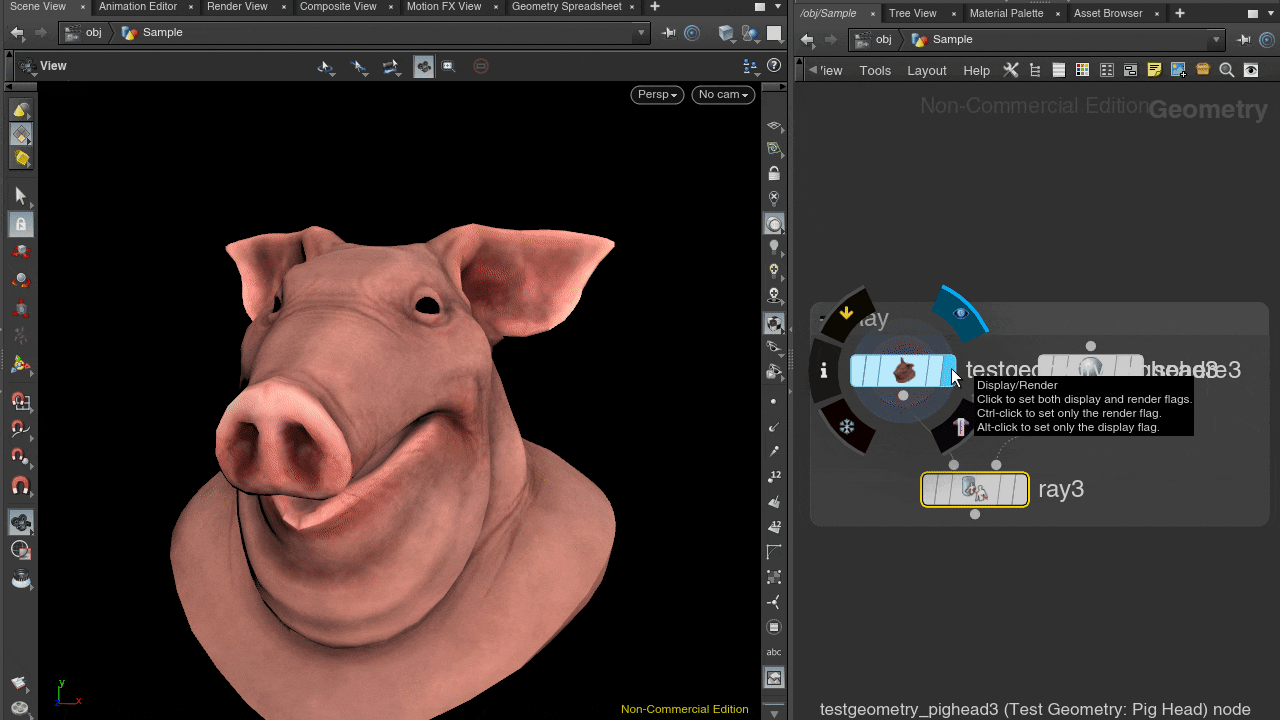1280x720 pixels.
Task: Open the Tree View tab
Action: [912, 13]
